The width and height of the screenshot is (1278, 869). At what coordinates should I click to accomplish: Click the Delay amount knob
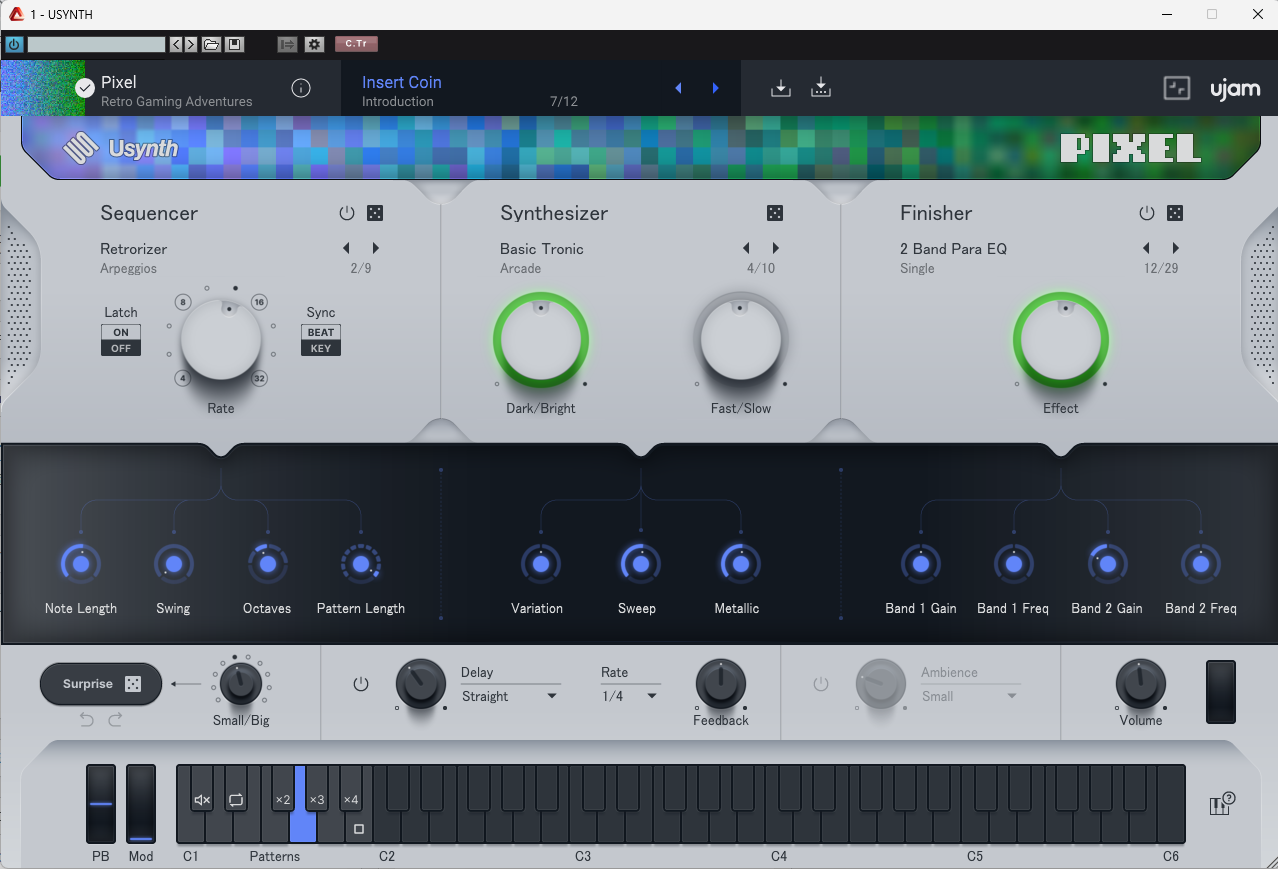421,684
